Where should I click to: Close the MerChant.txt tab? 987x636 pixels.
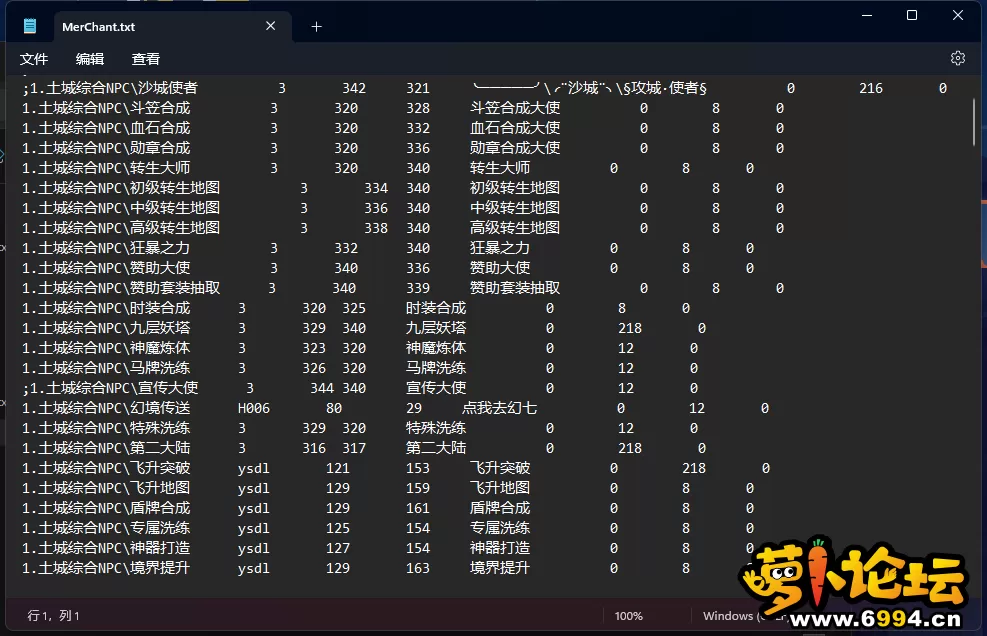coord(271,26)
